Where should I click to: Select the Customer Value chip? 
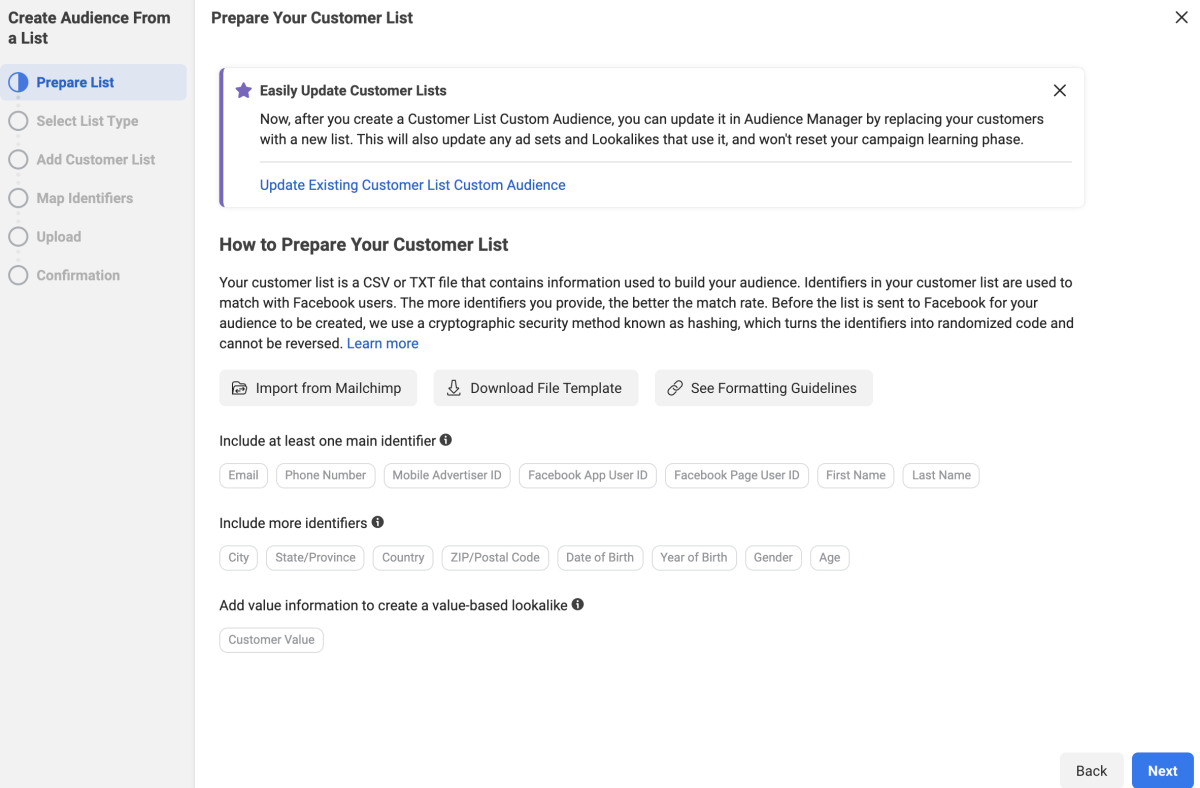271,639
